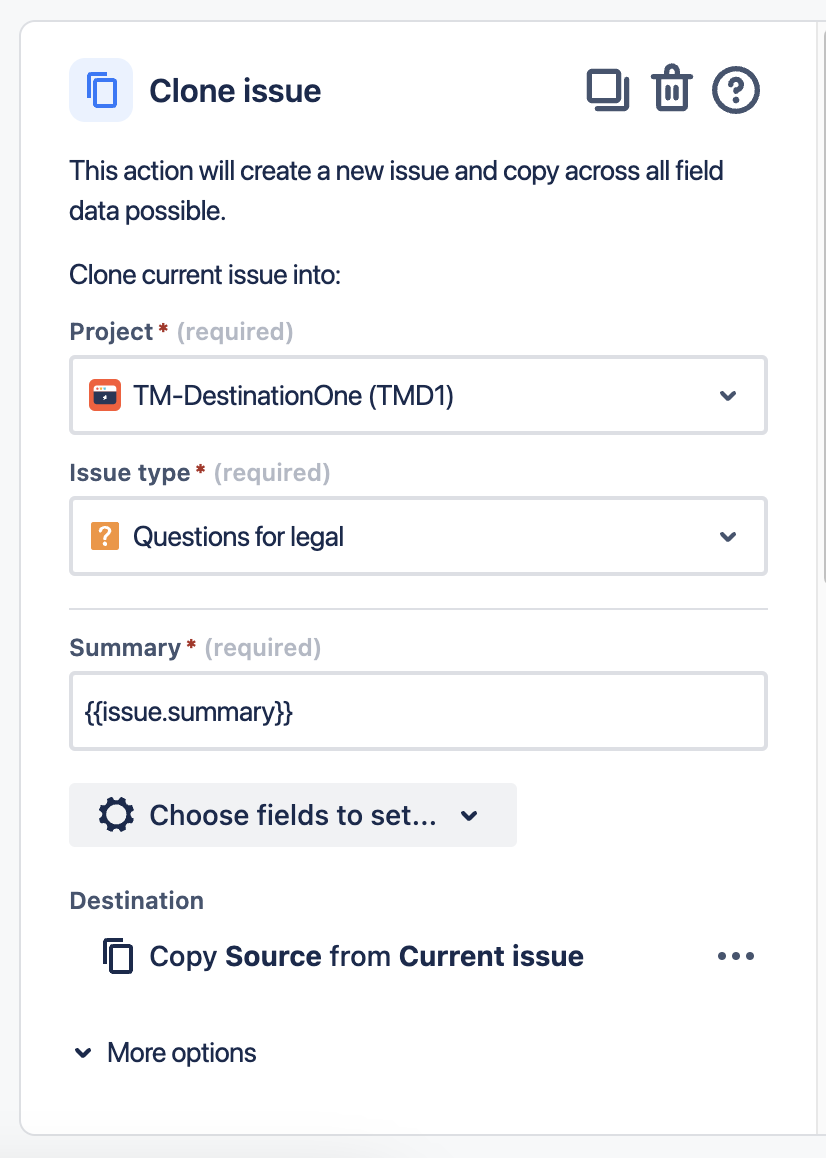The image size is (826, 1158).
Task: Click the Destination field label
Action: (136, 900)
